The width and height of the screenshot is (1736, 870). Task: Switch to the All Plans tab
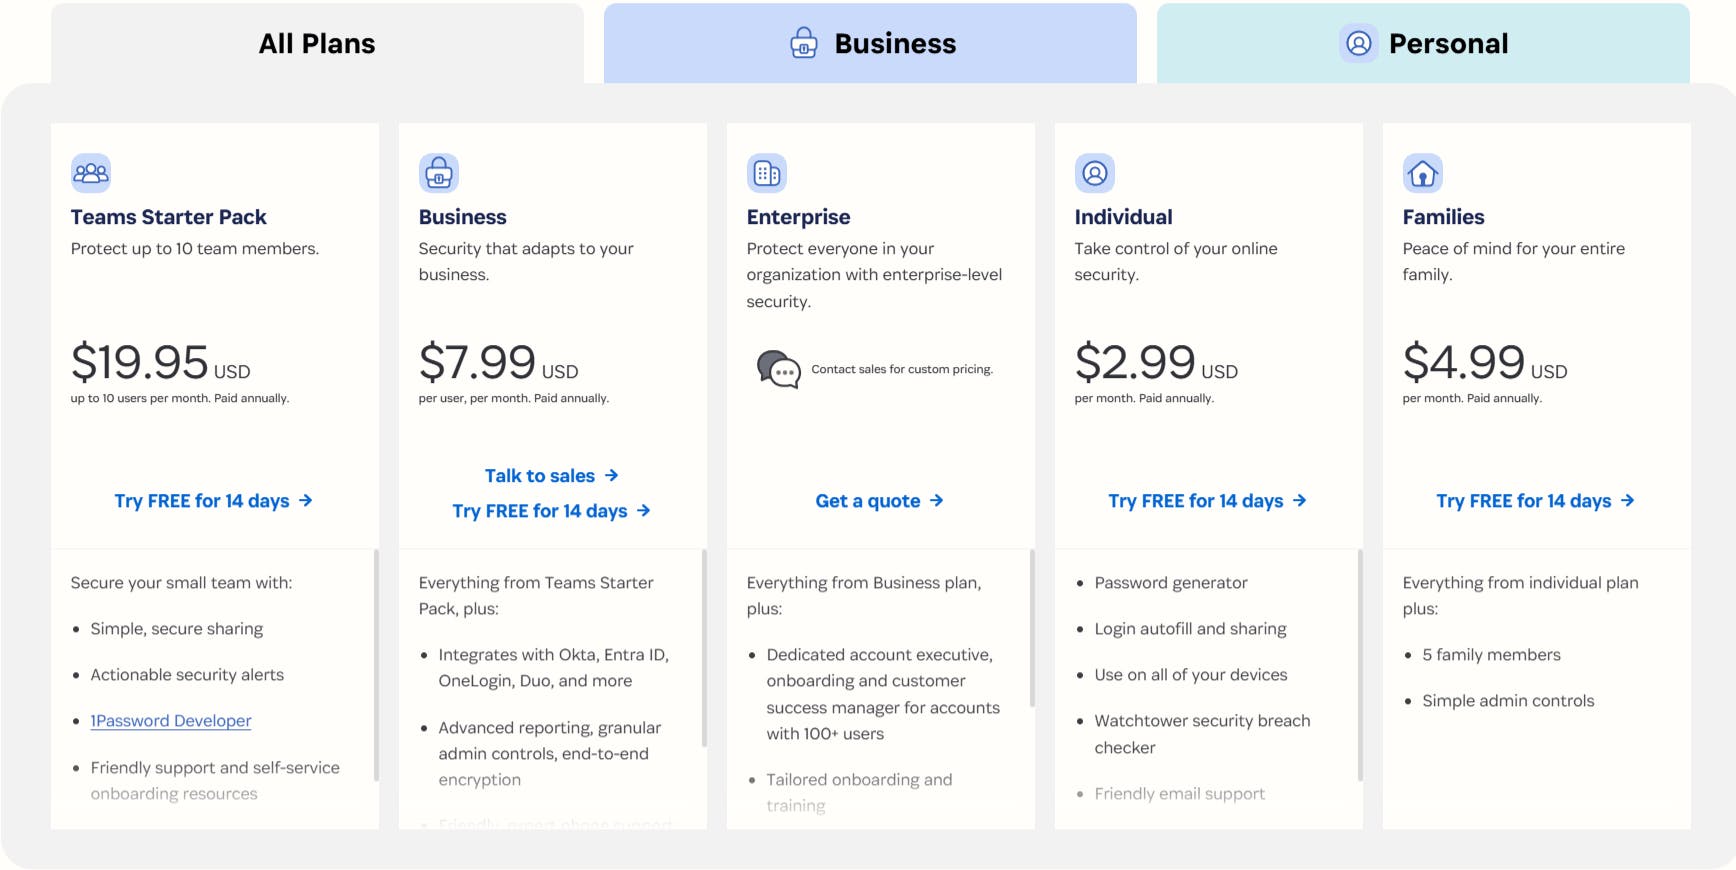click(316, 43)
